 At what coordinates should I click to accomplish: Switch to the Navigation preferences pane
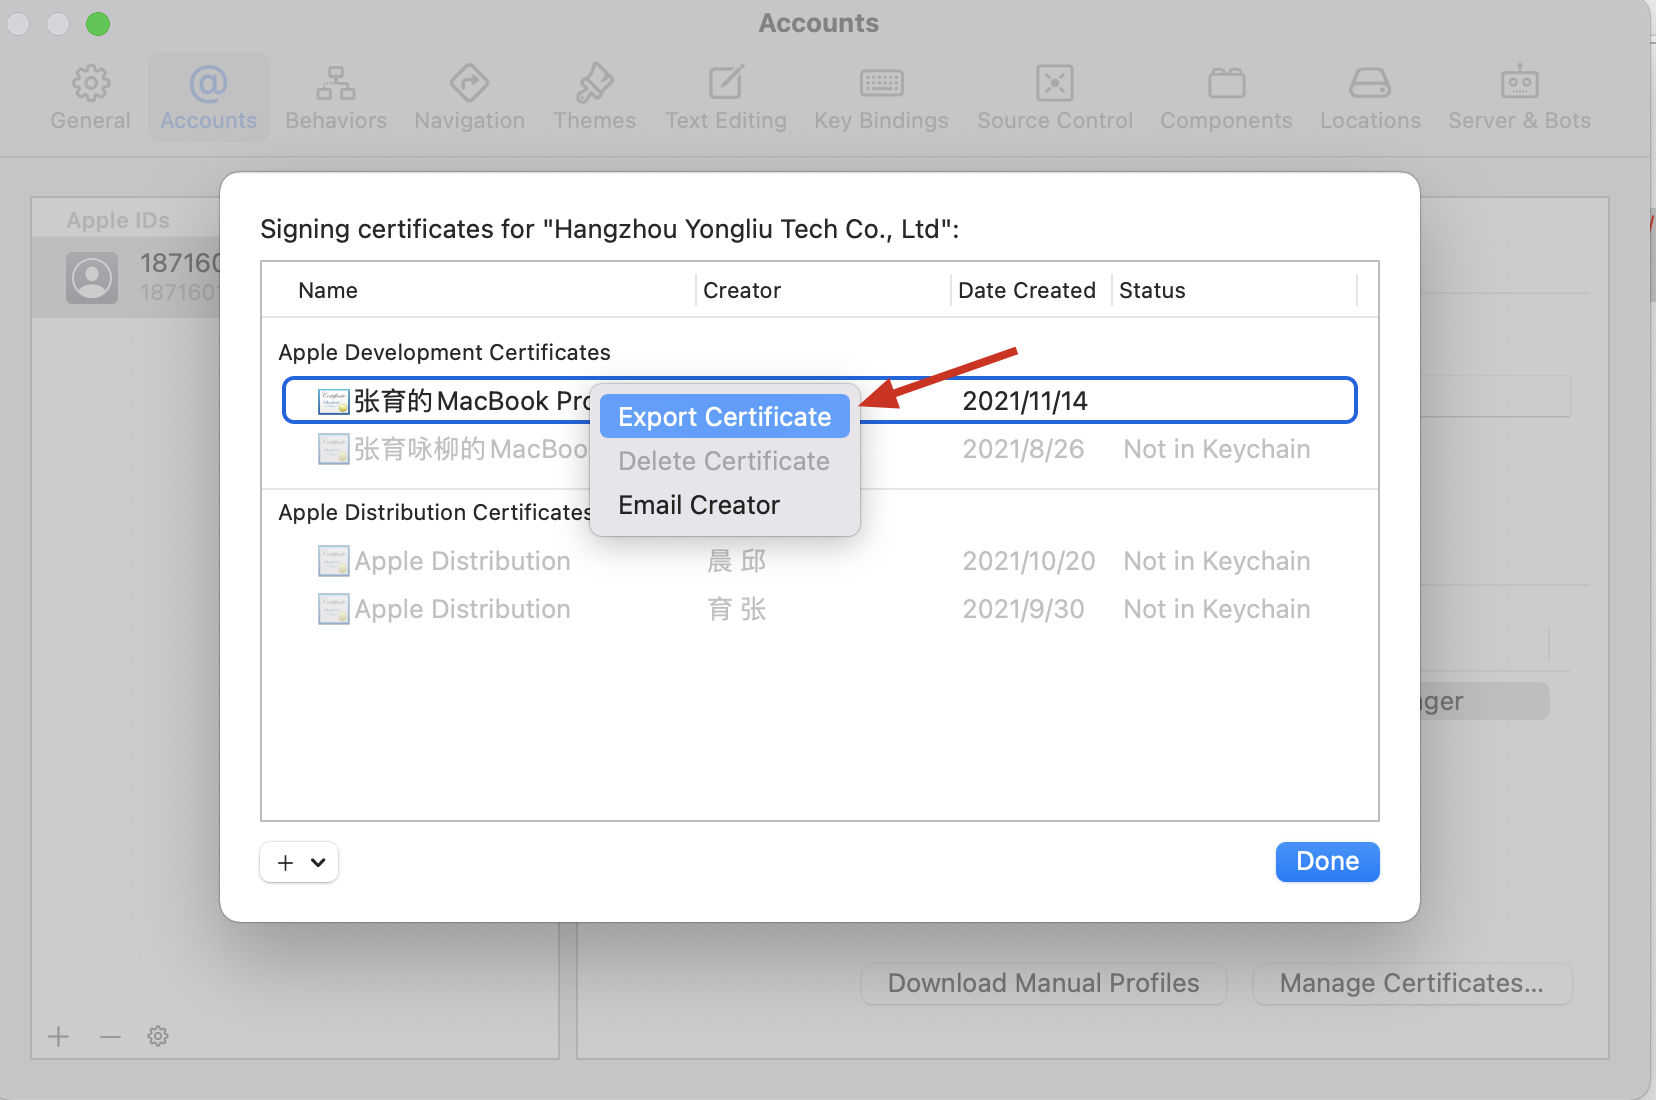tap(469, 98)
